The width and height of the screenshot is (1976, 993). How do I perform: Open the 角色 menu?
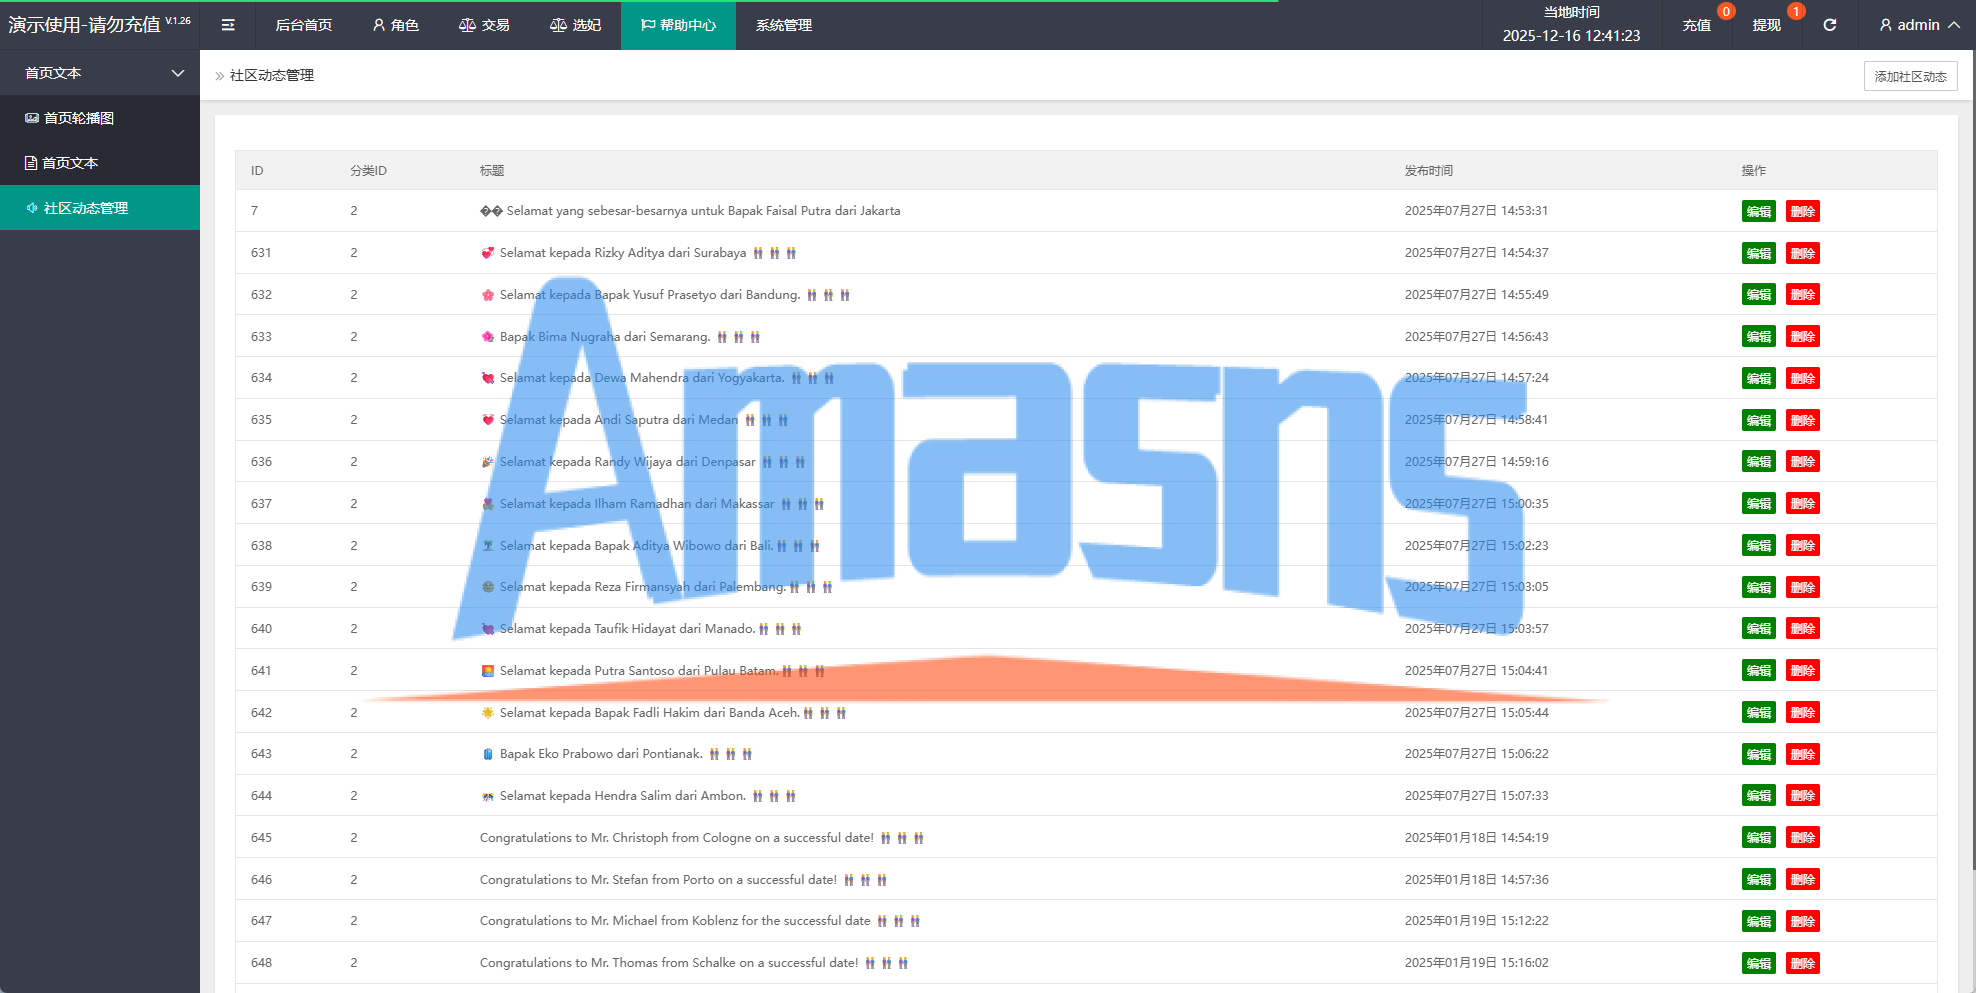[x=396, y=25]
